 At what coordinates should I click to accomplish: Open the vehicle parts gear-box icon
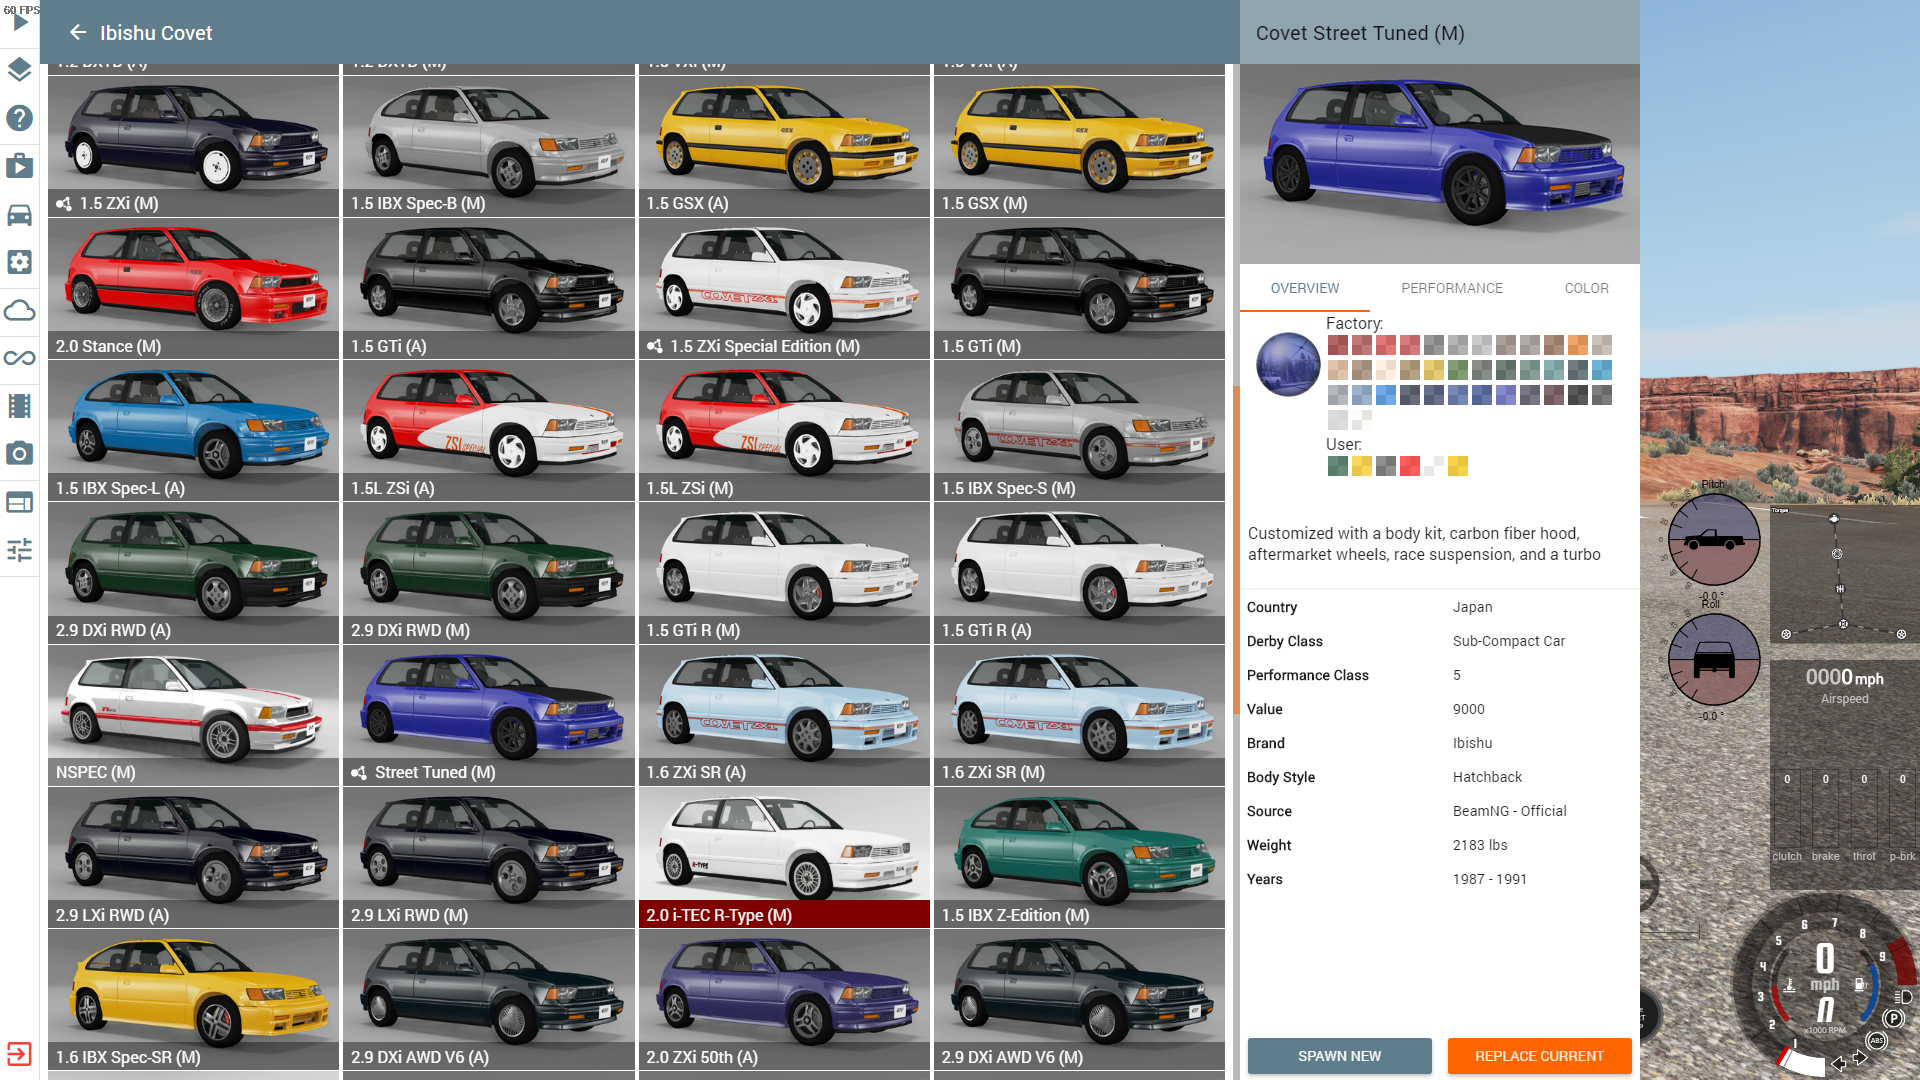[x=19, y=262]
